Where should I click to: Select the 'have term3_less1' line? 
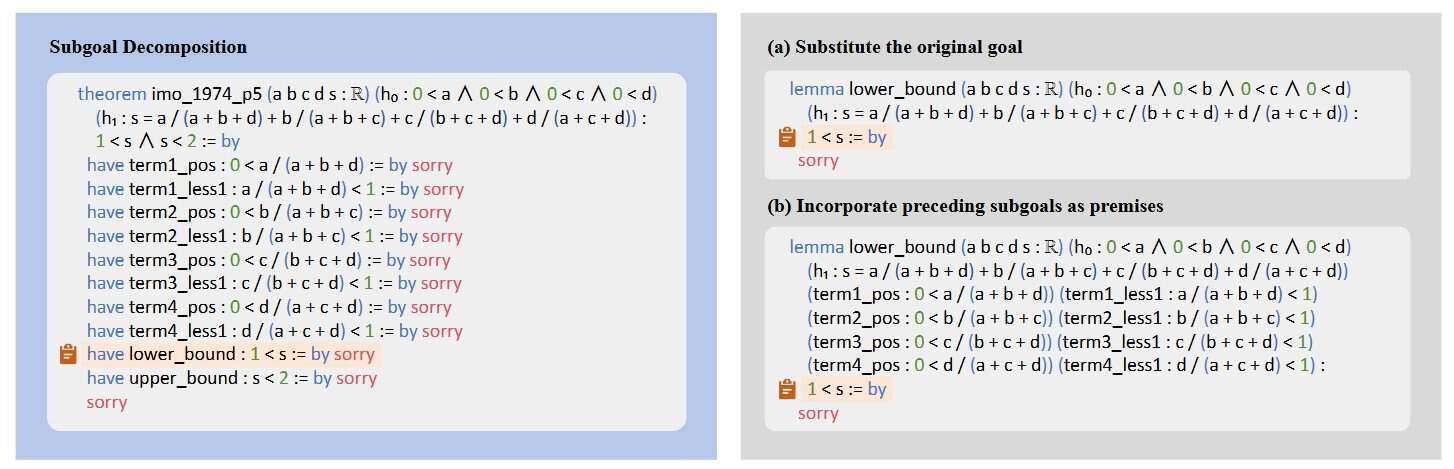[274, 283]
